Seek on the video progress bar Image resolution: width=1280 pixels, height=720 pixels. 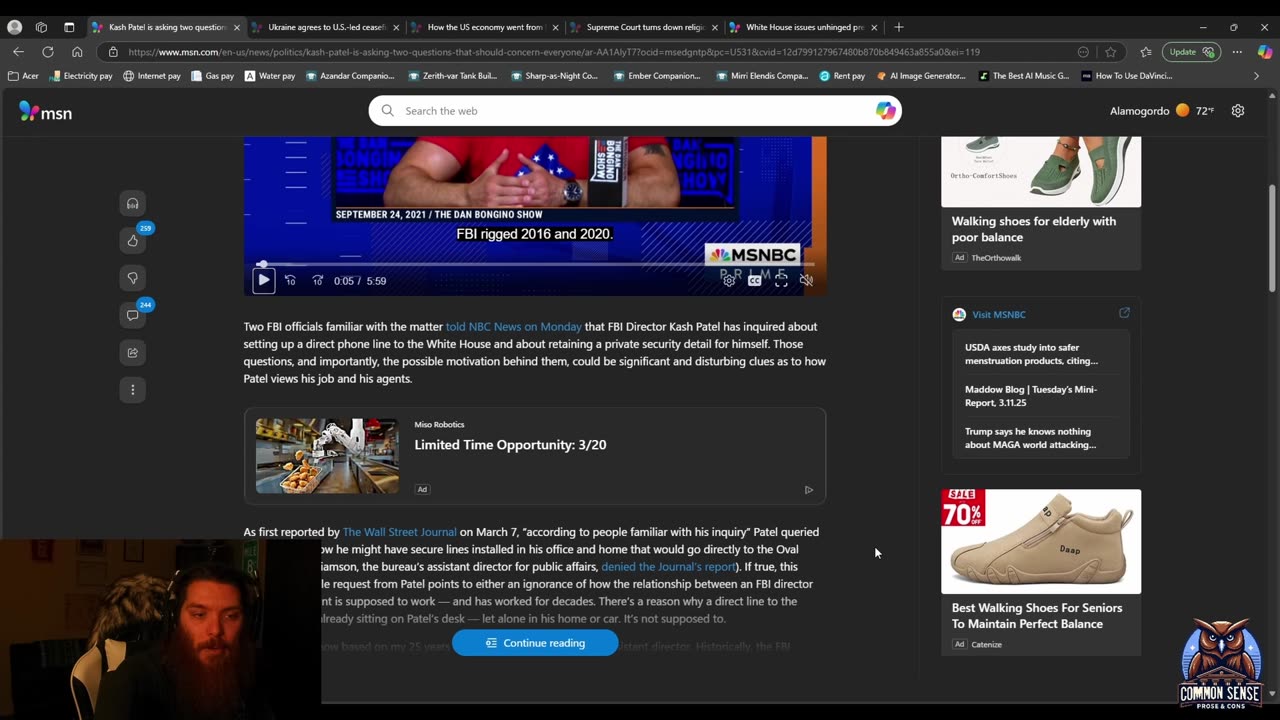coord(536,264)
